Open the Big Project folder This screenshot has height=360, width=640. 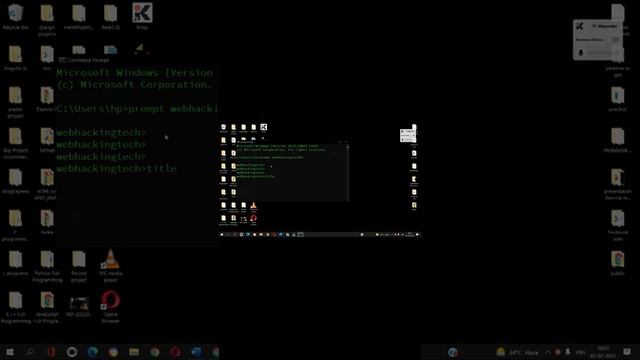(16, 143)
